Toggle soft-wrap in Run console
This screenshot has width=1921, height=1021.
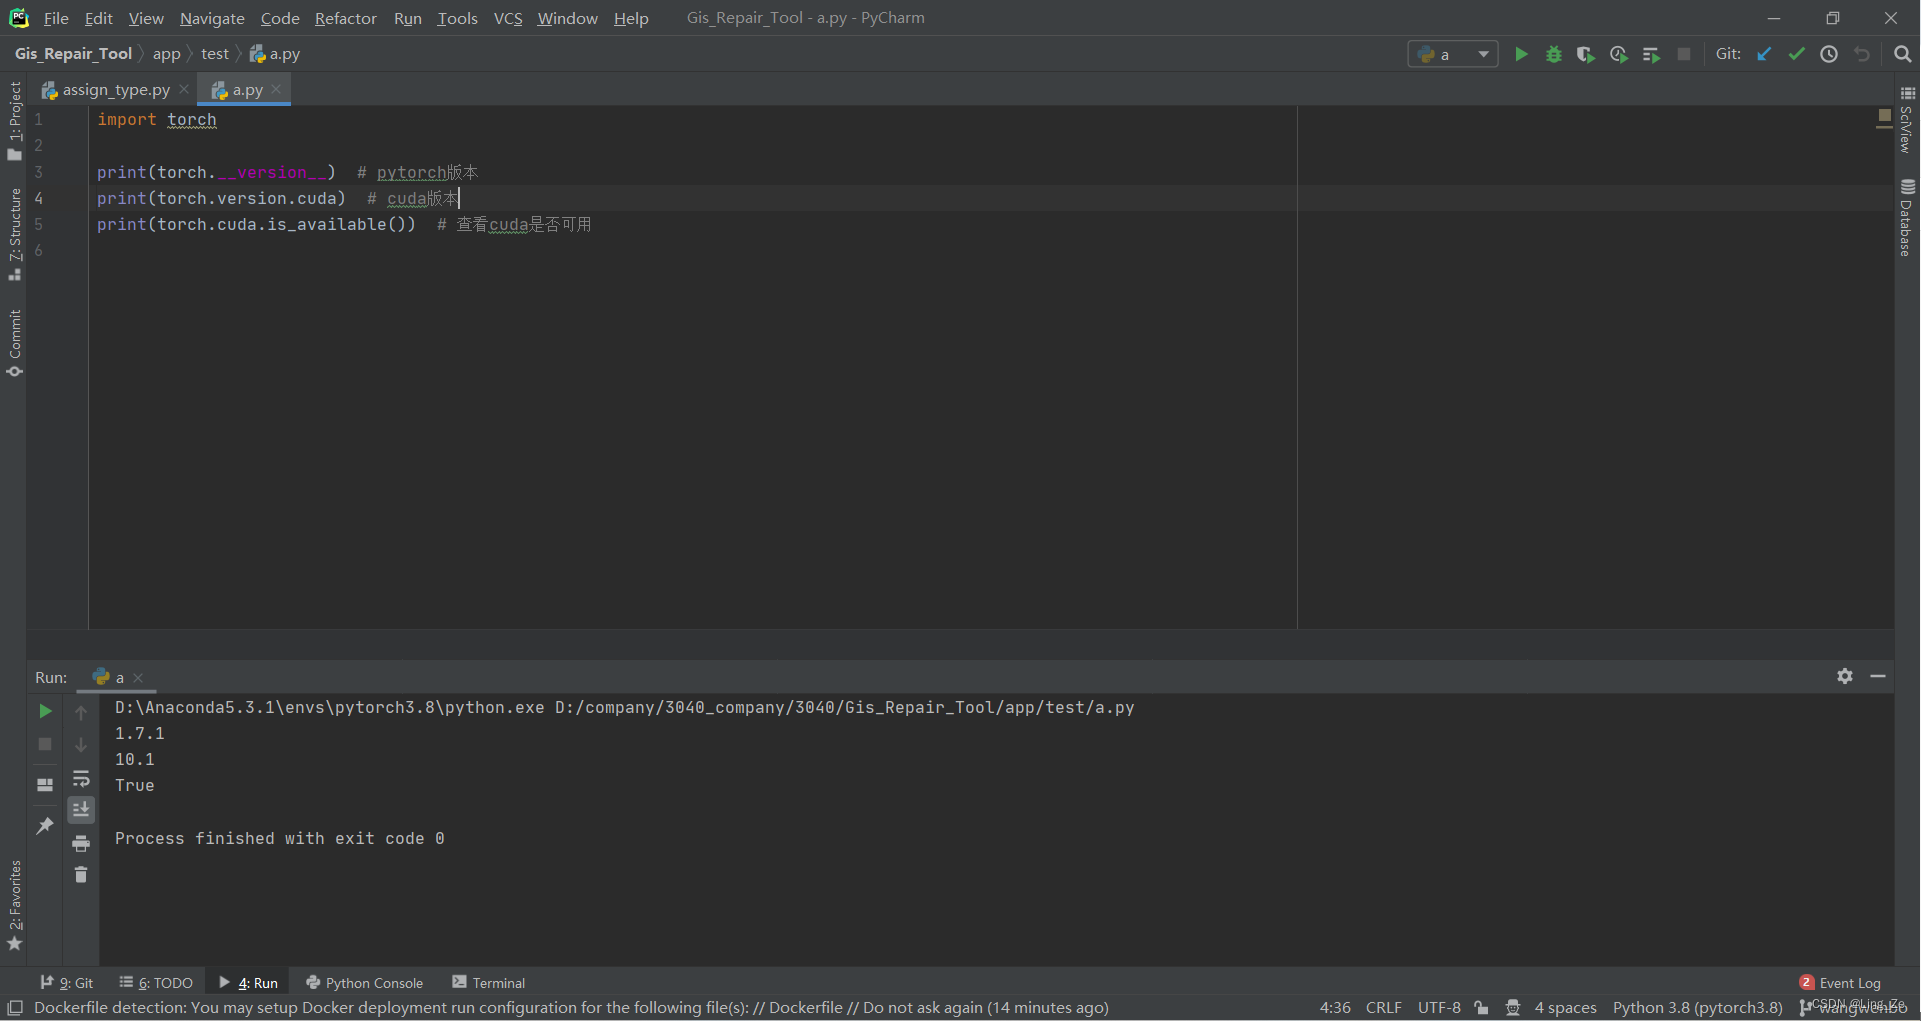click(81, 778)
